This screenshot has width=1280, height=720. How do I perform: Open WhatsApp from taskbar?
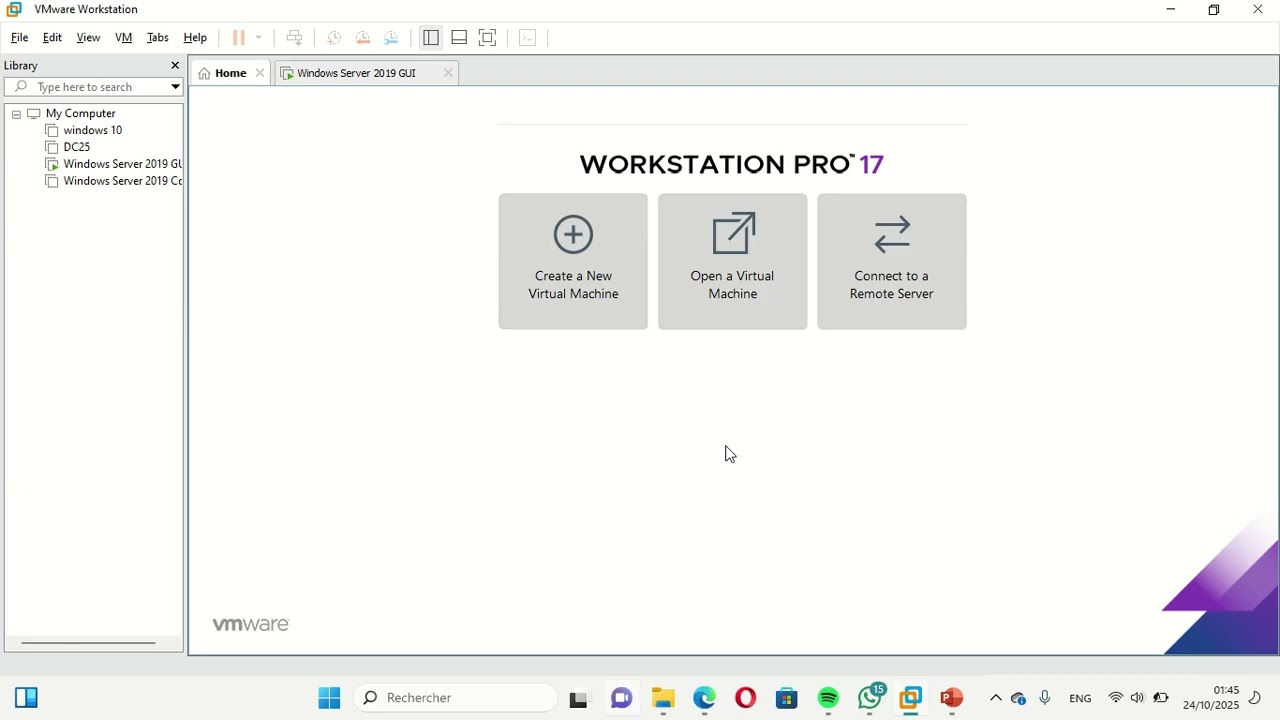(872, 697)
